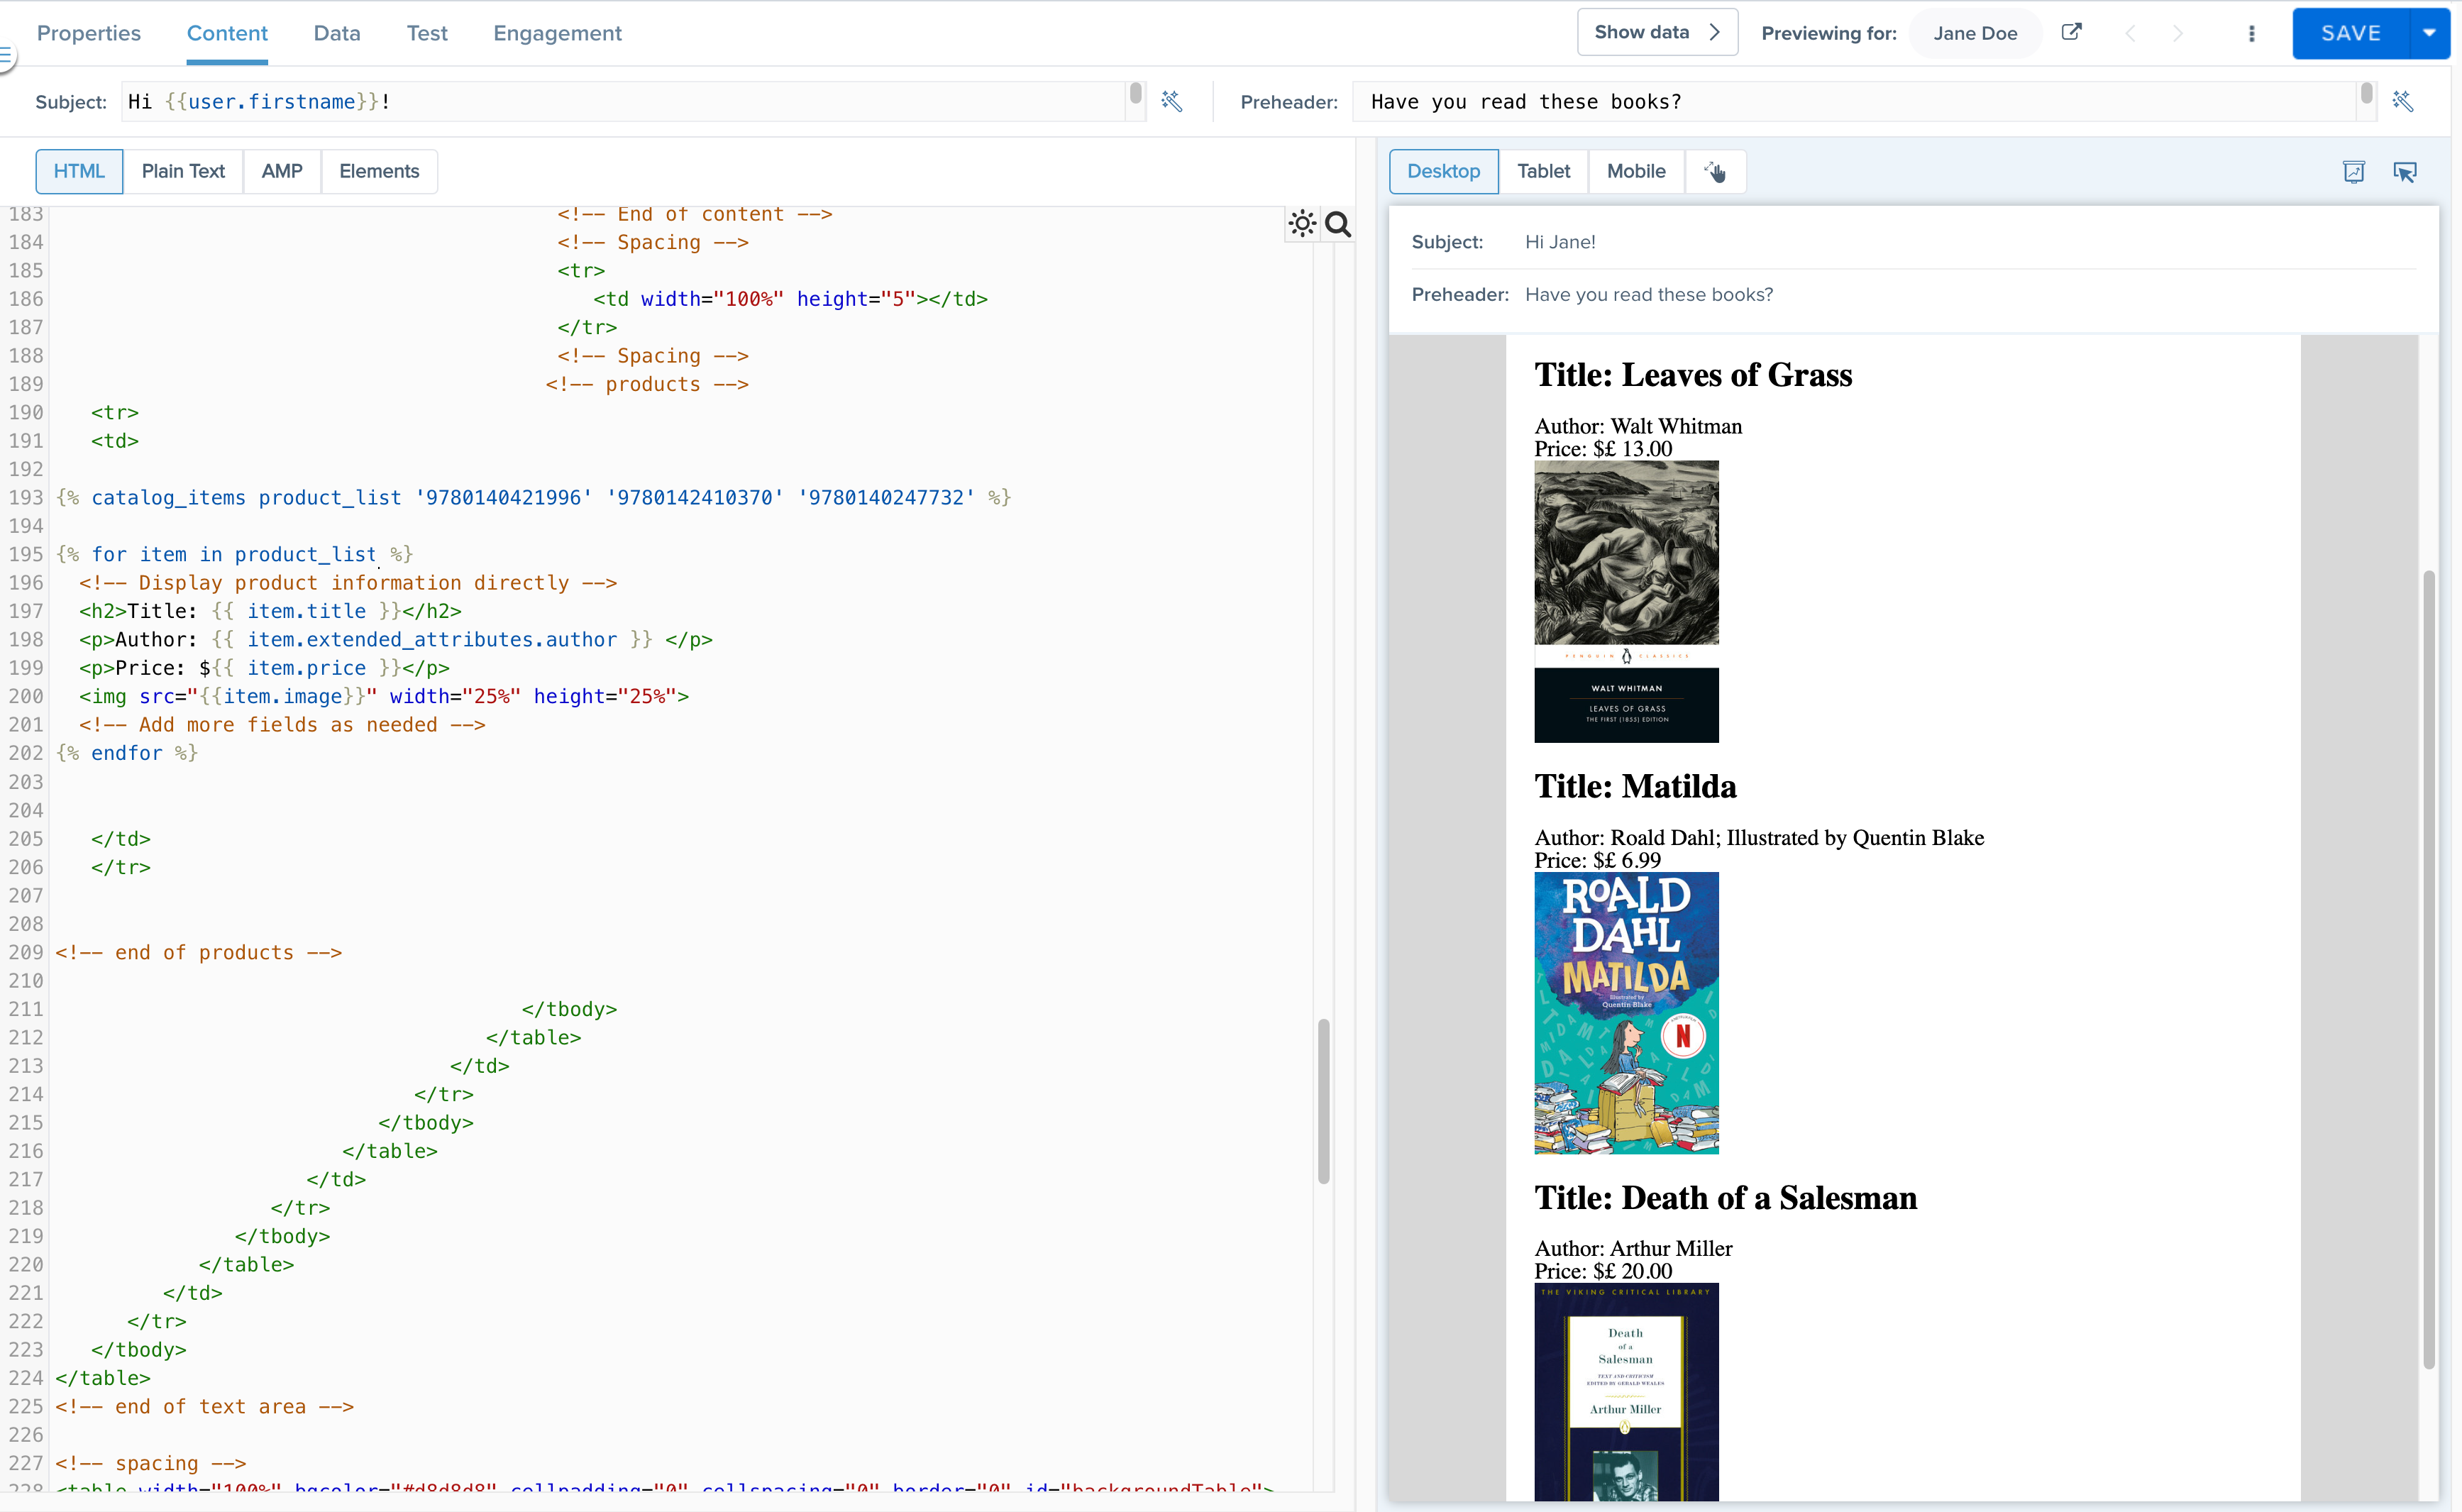Click the Show data button
2462x1512 pixels.
[x=1657, y=32]
